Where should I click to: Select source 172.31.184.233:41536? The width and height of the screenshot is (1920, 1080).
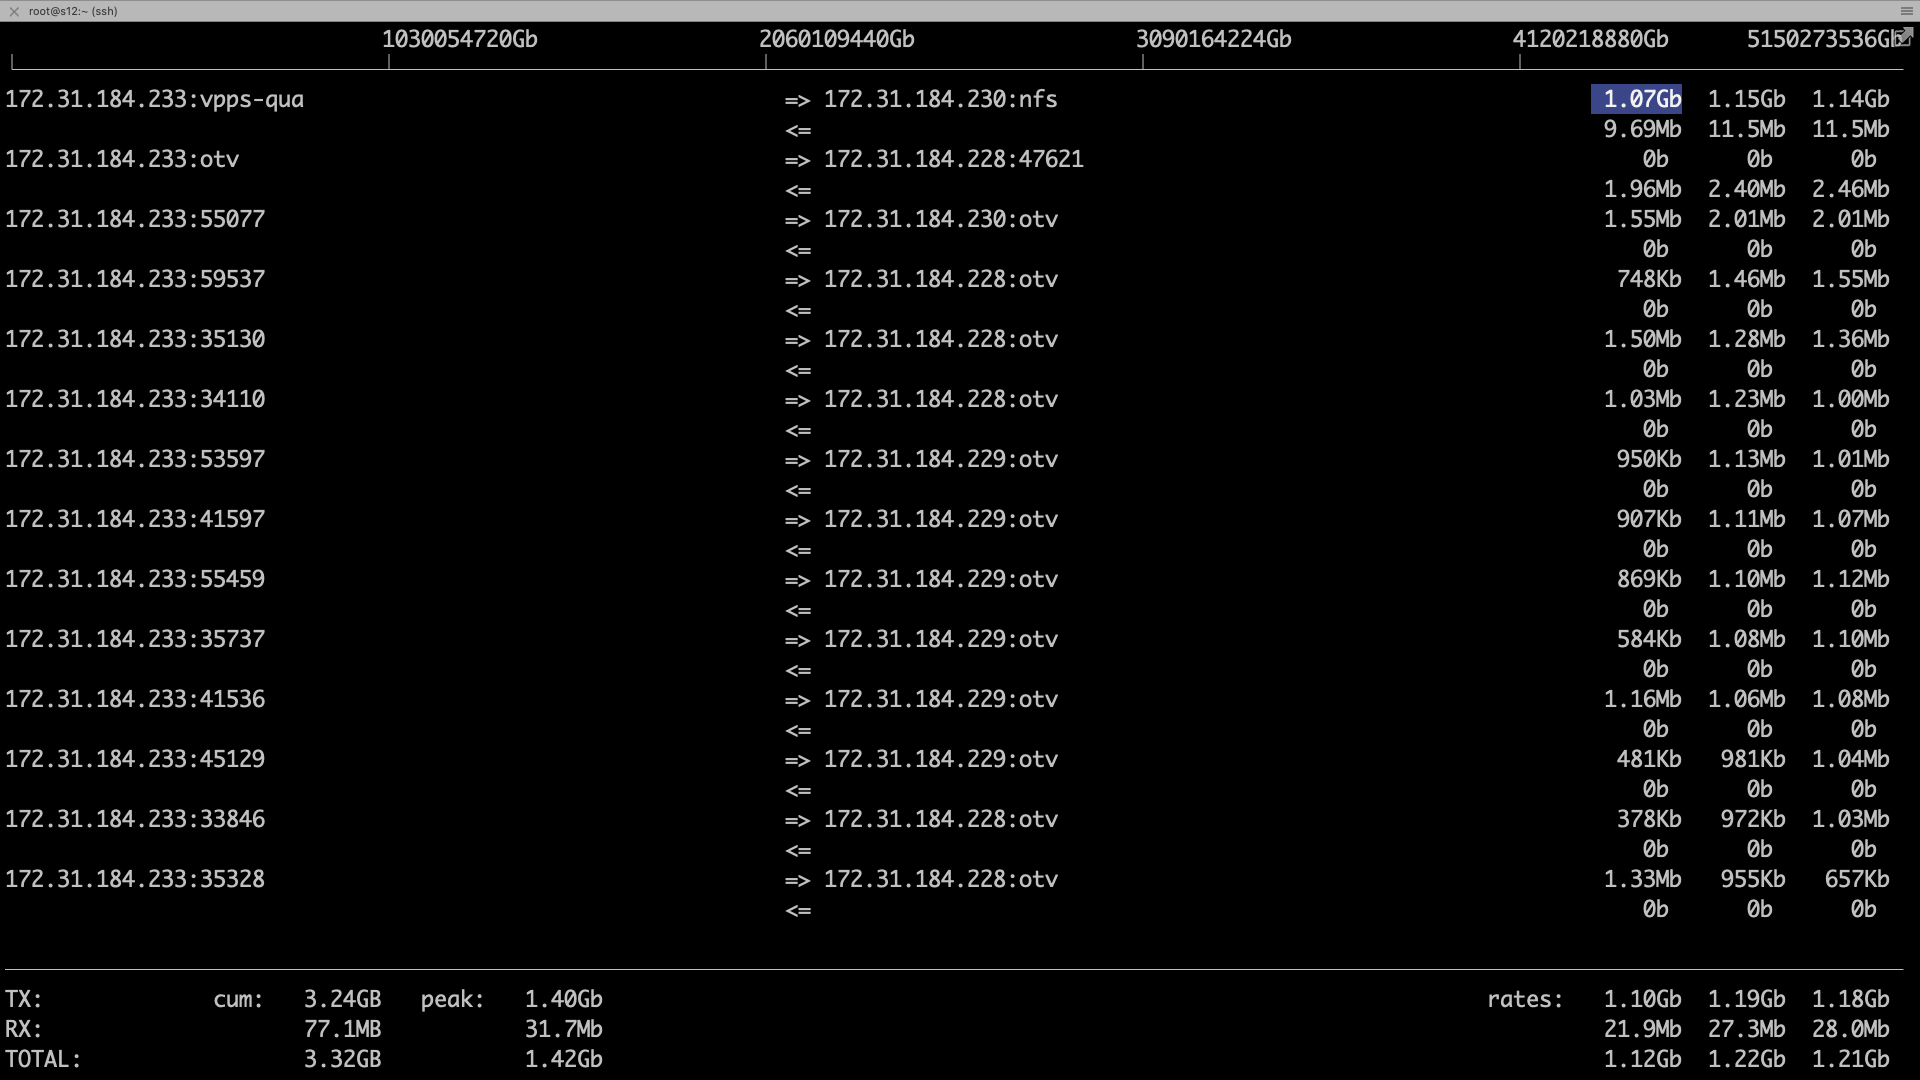[135, 699]
